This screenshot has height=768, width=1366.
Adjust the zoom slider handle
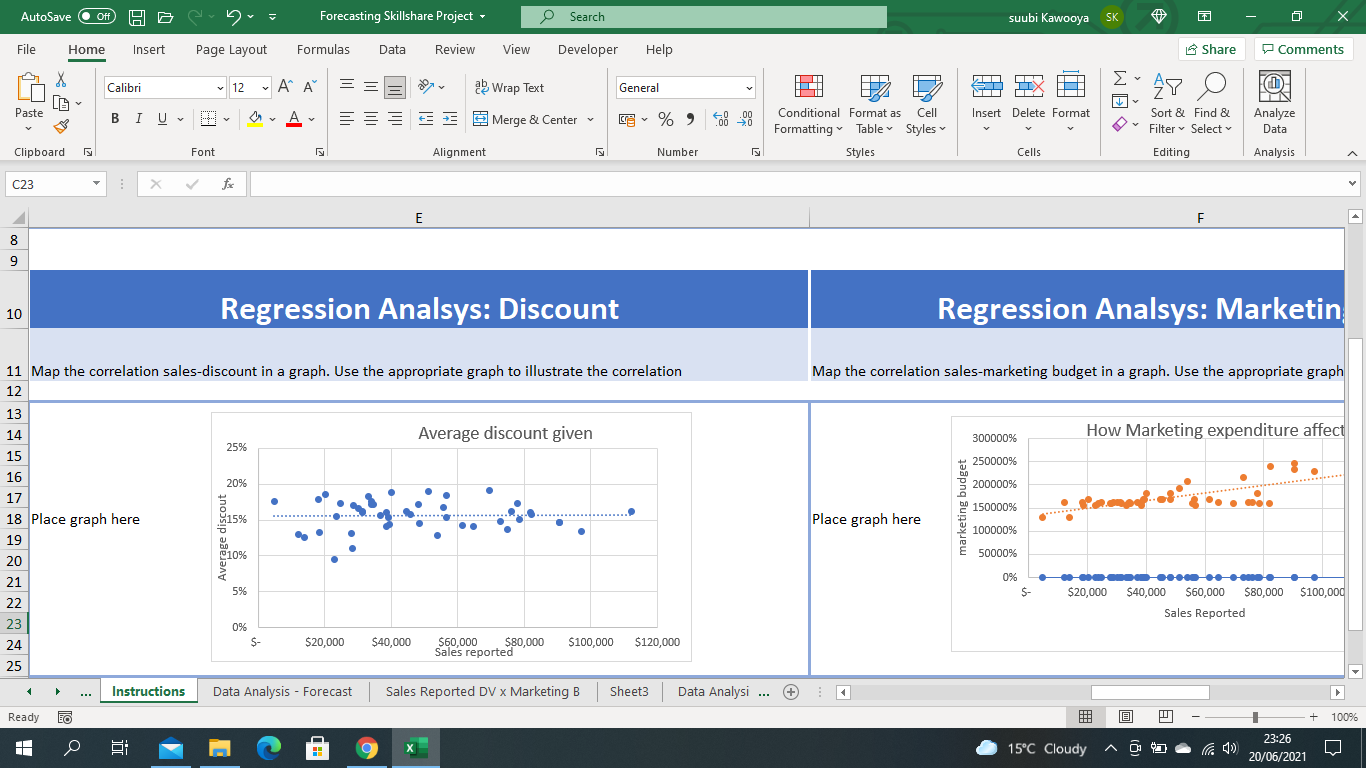coord(1255,717)
